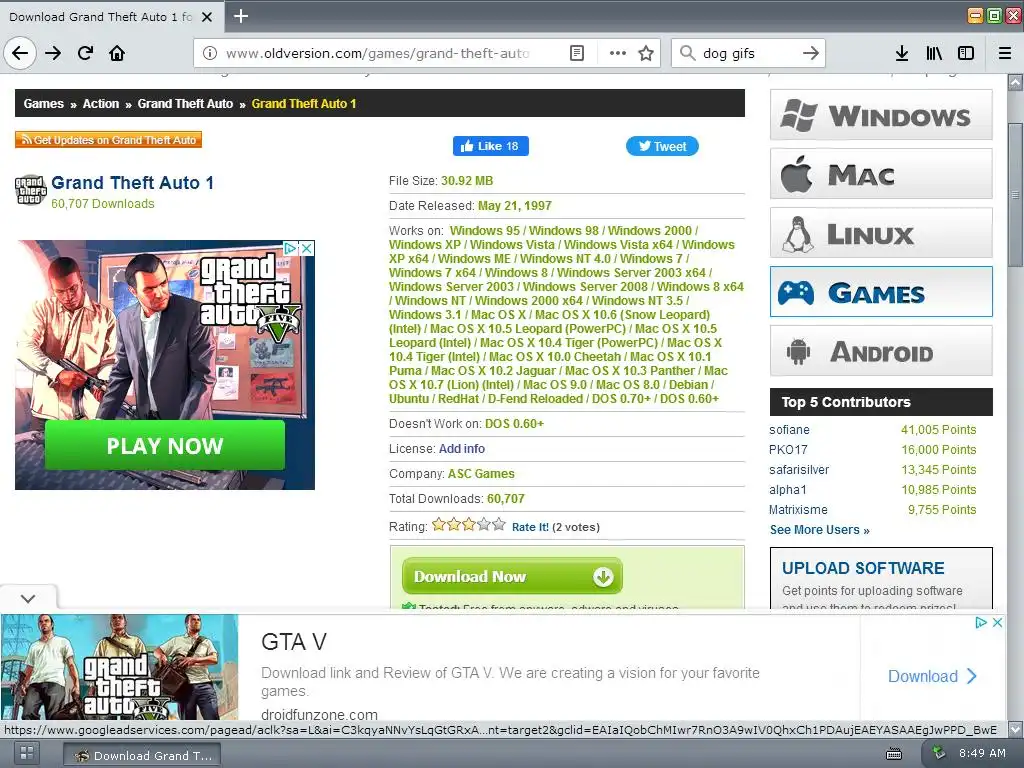
Task: Open the Grand Theft Auto 1 title link
Action: coord(132,183)
